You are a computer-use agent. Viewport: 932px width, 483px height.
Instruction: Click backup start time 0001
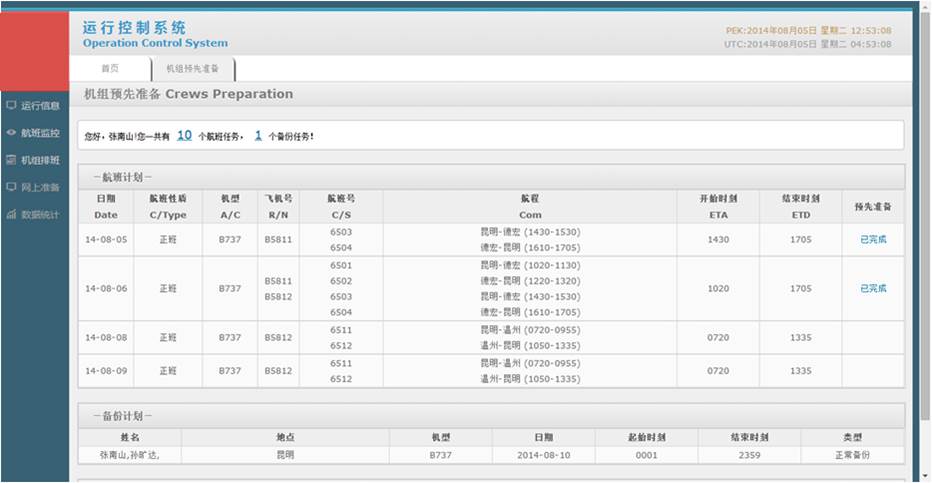[x=646, y=455]
